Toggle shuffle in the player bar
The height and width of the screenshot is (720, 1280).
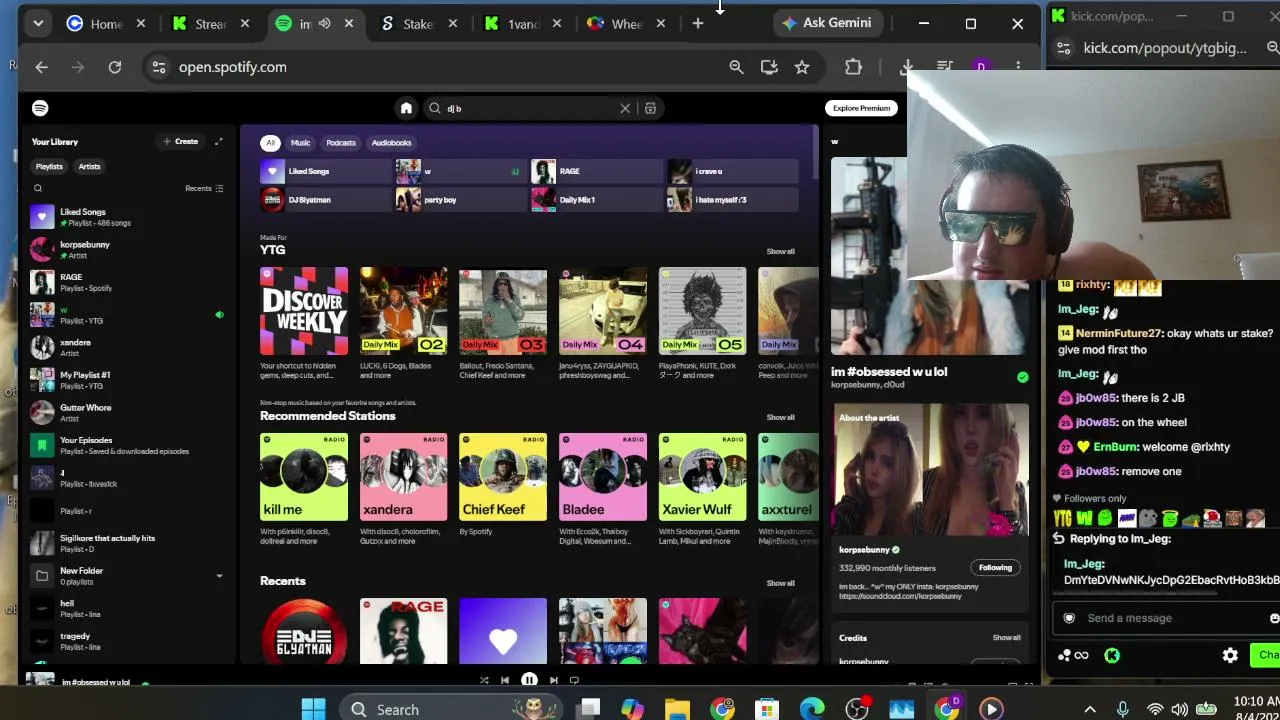(484, 680)
